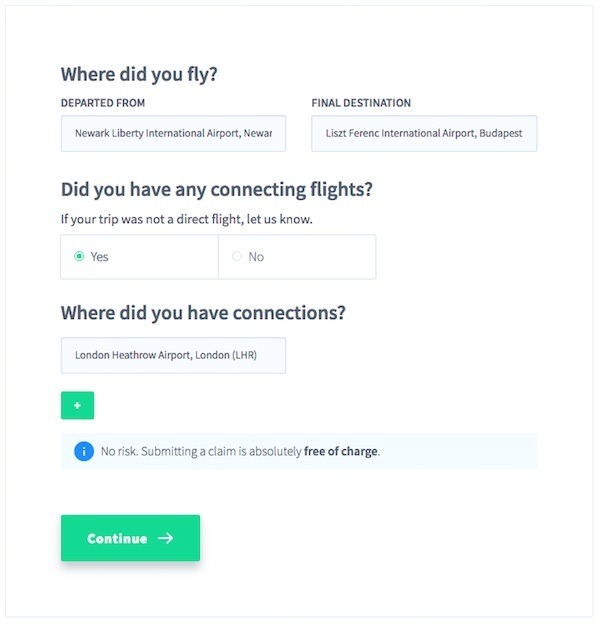
Task: Click the connecting flights question heading
Action: pyautogui.click(x=217, y=189)
